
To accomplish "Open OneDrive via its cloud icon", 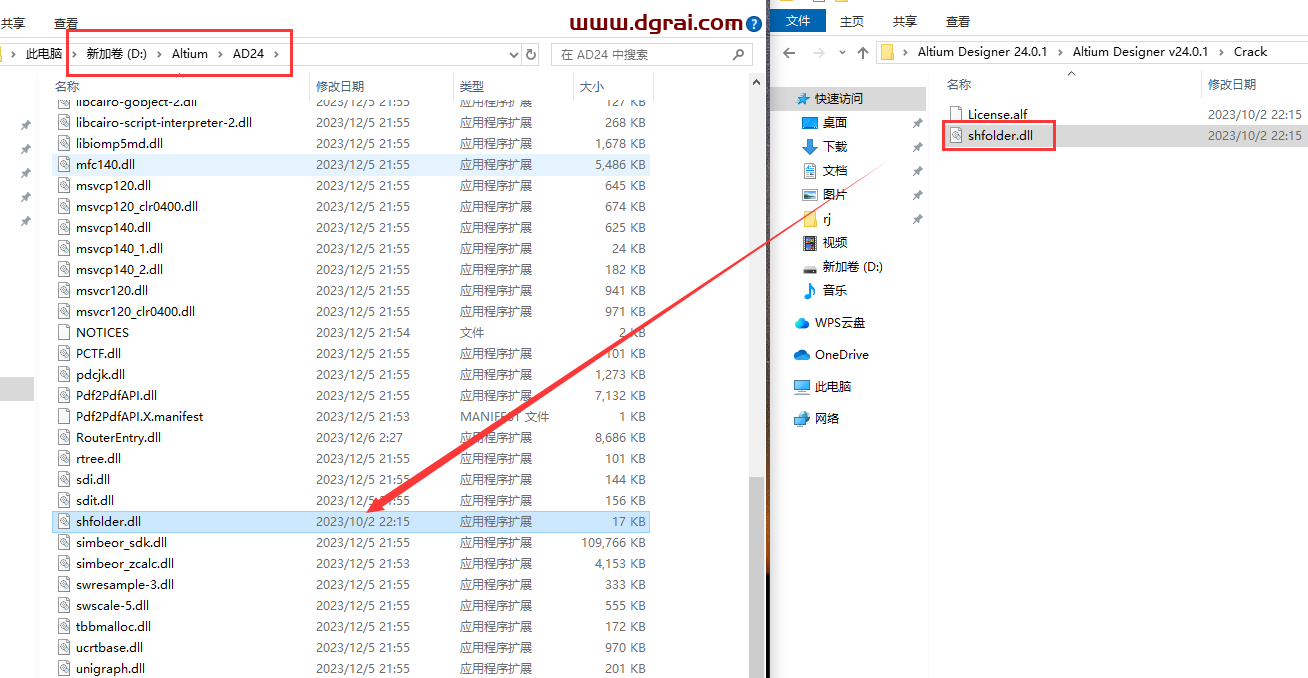I will (x=802, y=355).
